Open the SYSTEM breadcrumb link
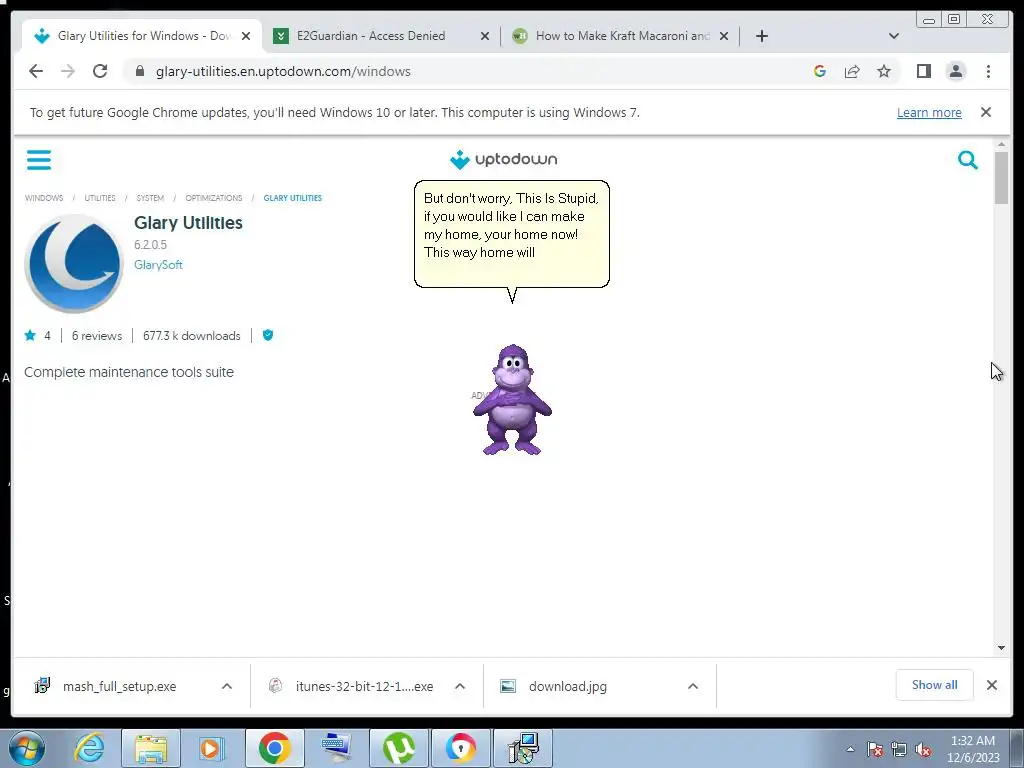 (150, 198)
